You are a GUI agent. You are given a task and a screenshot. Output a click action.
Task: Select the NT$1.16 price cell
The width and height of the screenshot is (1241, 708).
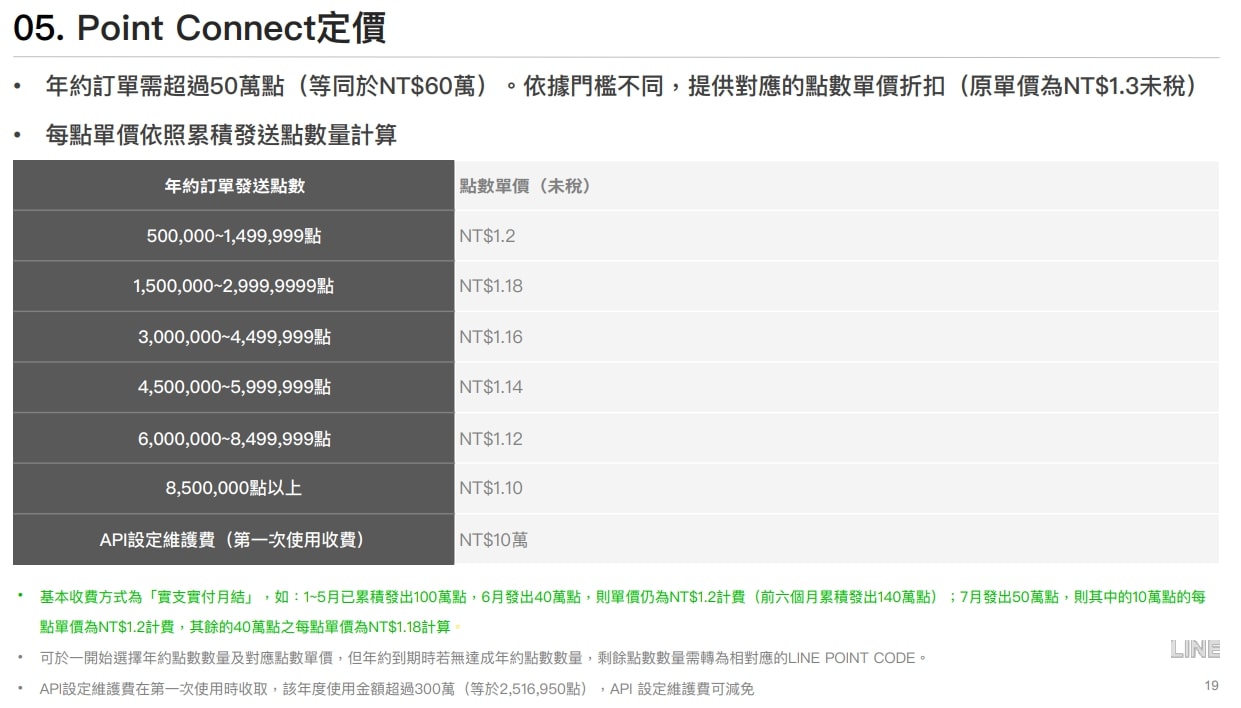[491, 337]
